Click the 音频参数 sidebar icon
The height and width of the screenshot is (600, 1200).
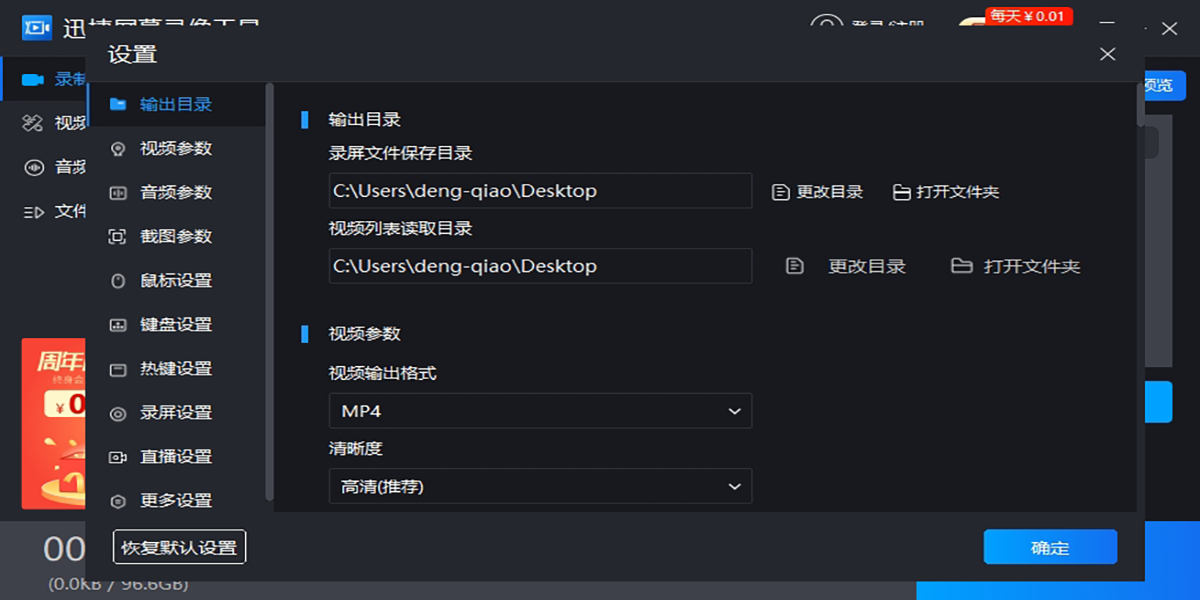coord(118,192)
